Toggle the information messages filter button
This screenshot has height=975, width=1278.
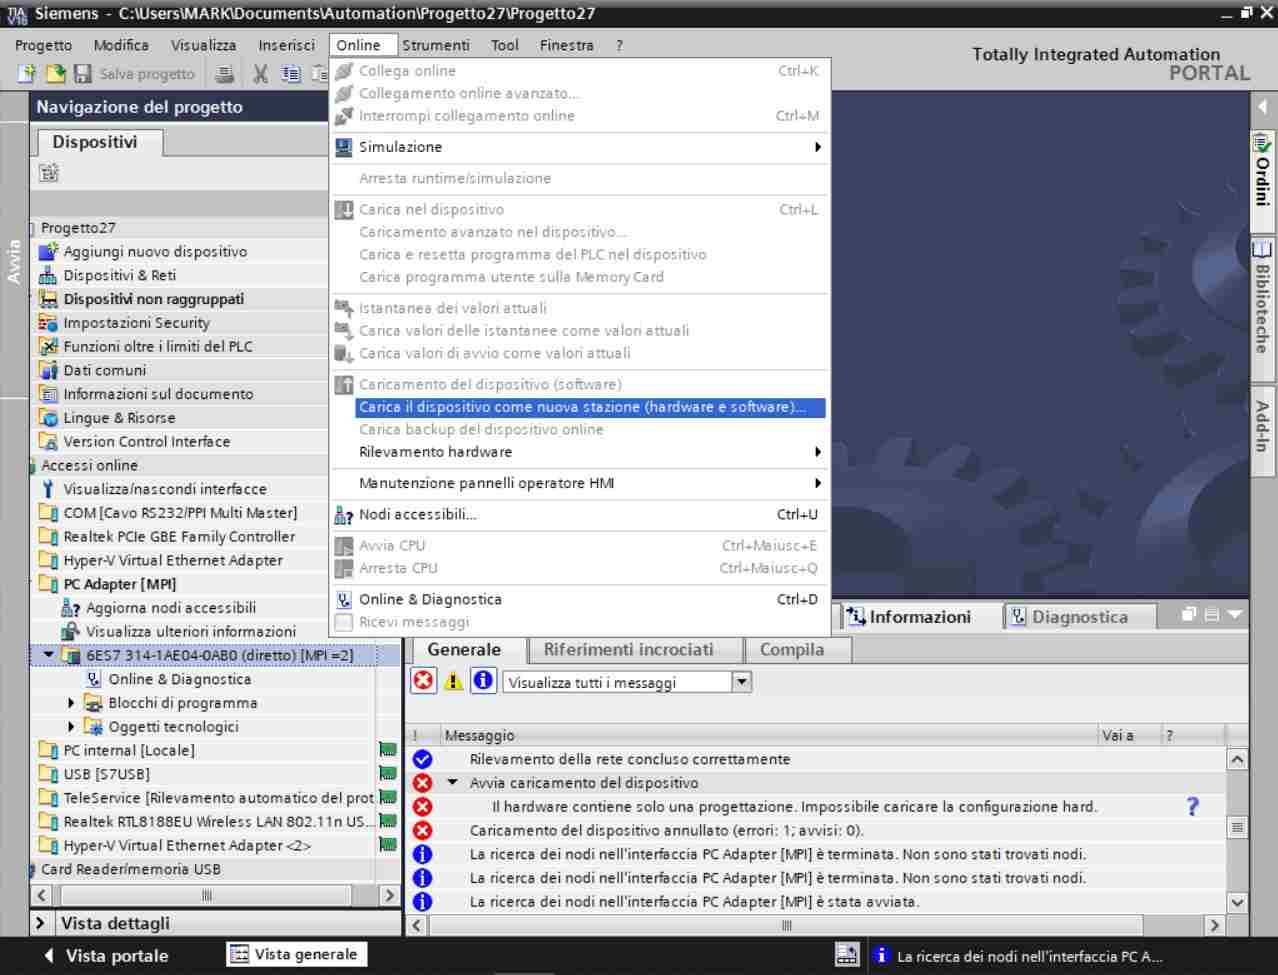point(483,681)
